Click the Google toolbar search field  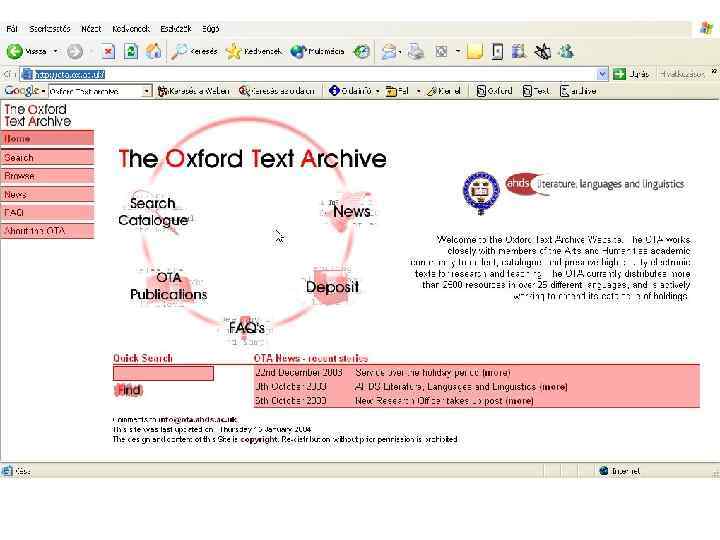pos(96,91)
